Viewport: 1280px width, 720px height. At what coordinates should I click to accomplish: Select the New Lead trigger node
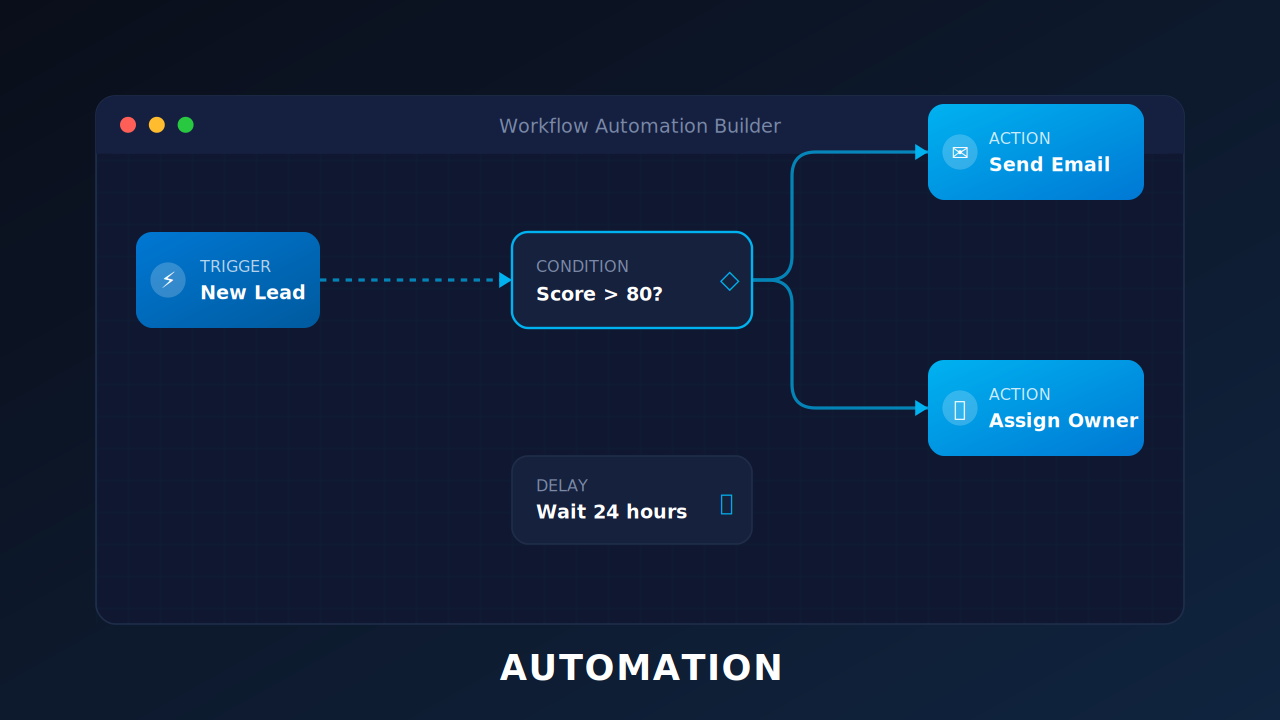[x=228, y=280]
